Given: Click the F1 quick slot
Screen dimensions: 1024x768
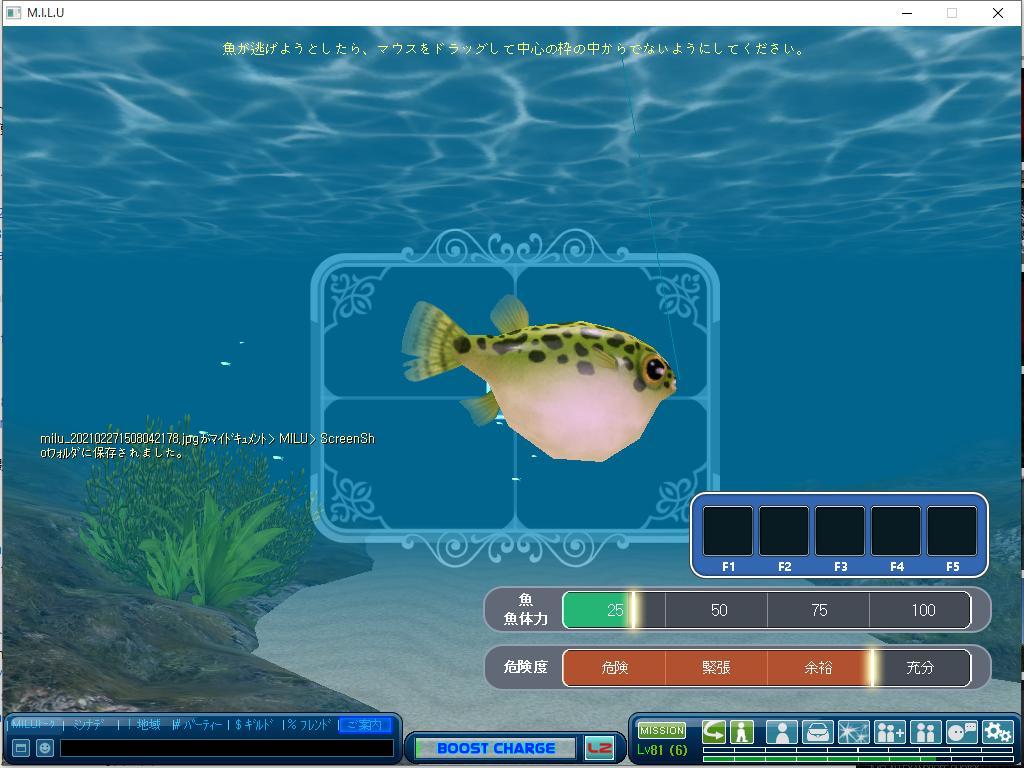Looking at the screenshot, I should [x=728, y=531].
